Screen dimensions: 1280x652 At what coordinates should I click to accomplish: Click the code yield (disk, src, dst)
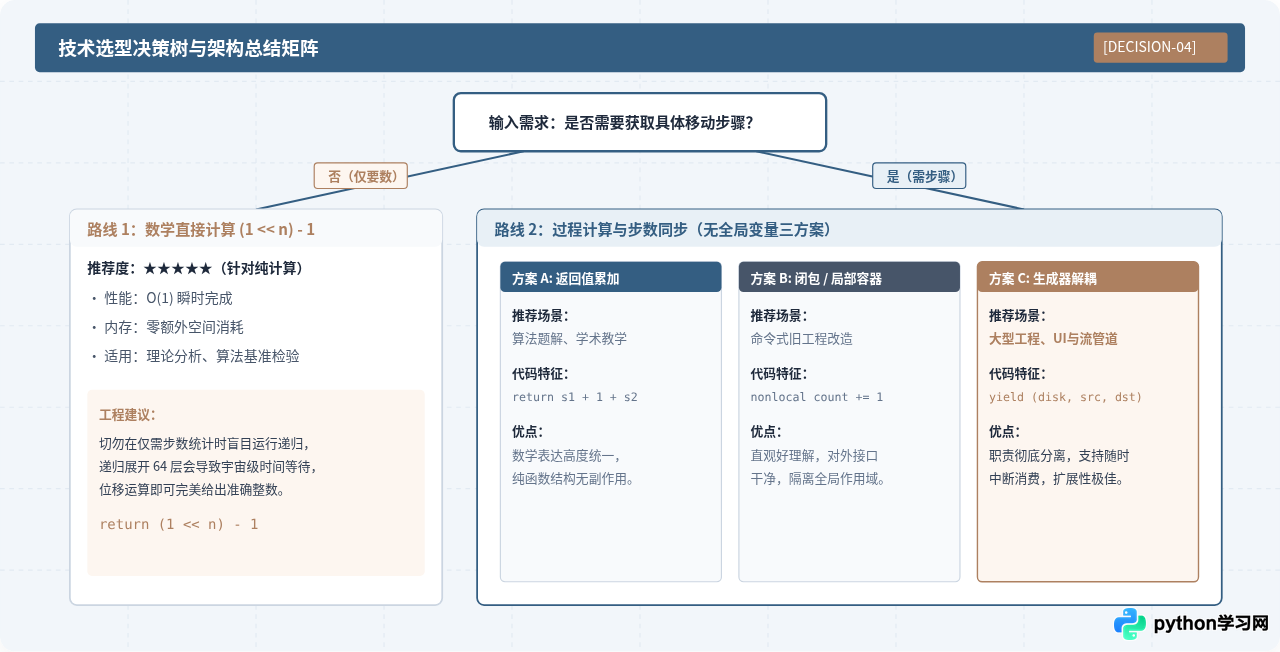pos(1066,397)
